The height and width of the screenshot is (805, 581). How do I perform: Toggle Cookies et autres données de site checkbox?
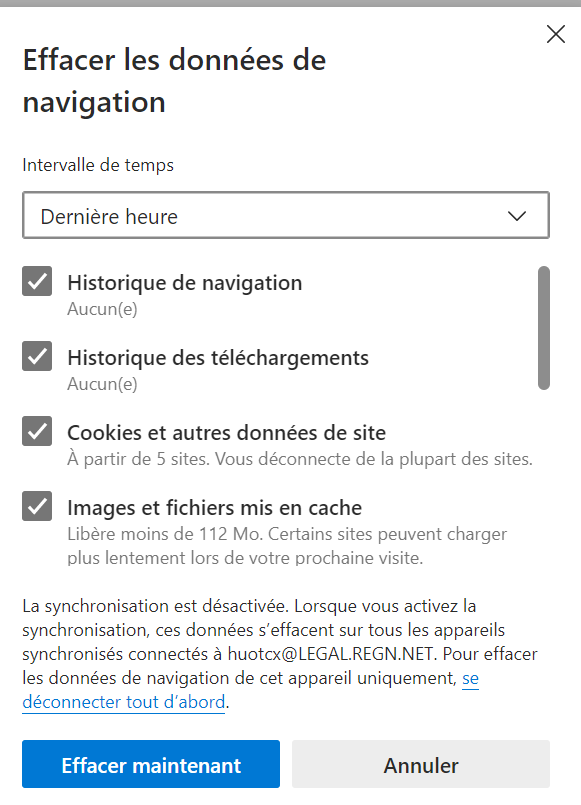[37, 431]
